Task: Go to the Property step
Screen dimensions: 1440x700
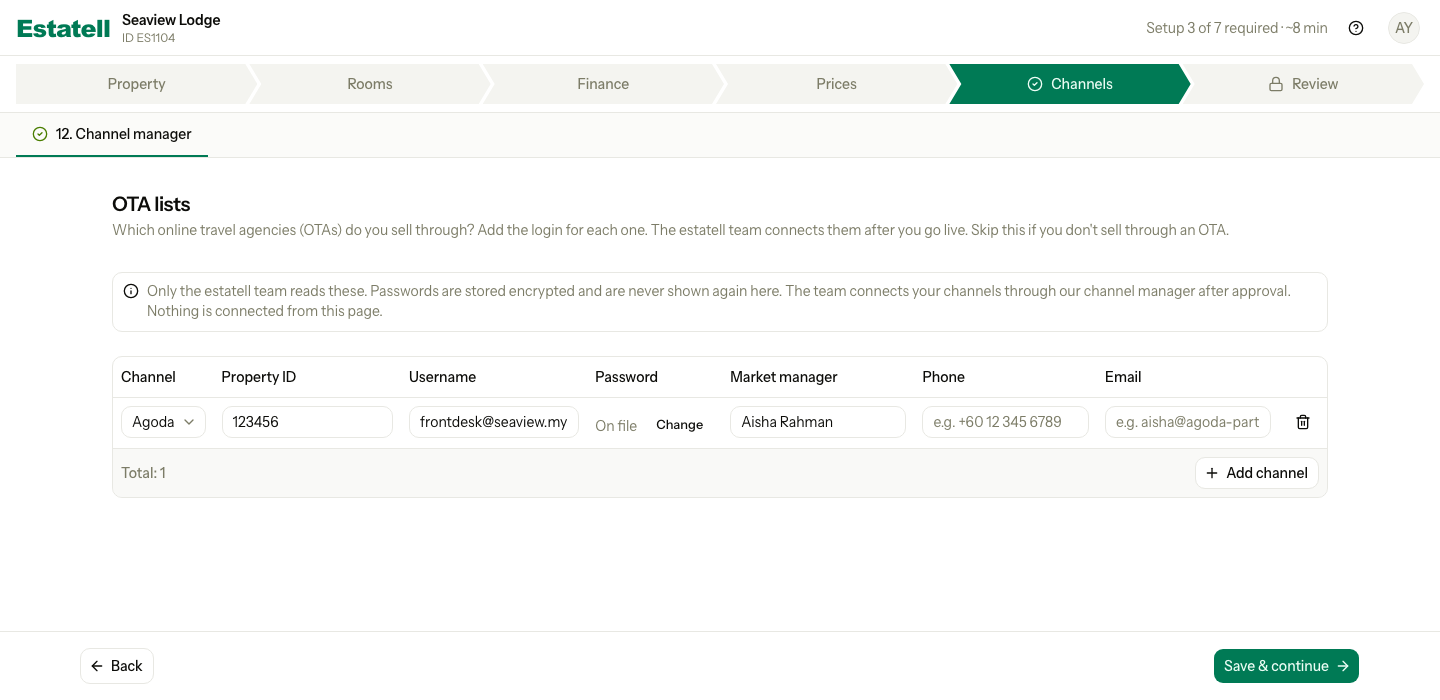Action: [x=136, y=84]
